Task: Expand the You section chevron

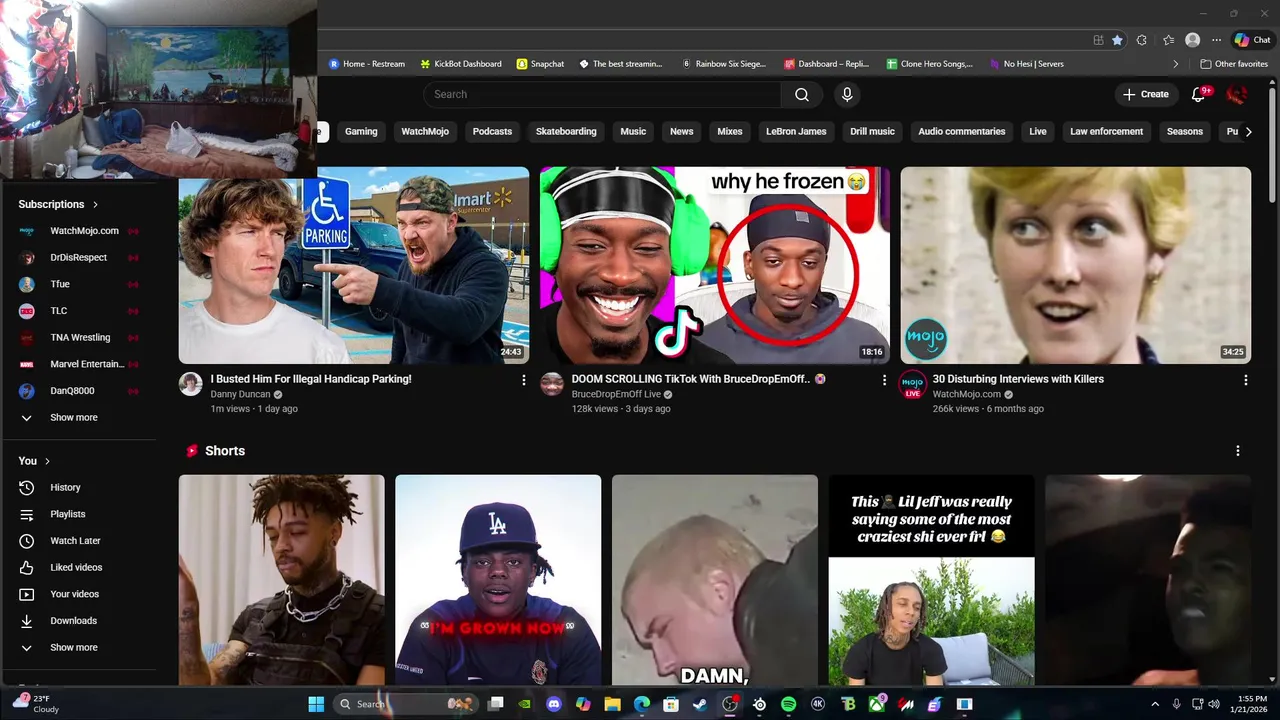Action: (47, 461)
